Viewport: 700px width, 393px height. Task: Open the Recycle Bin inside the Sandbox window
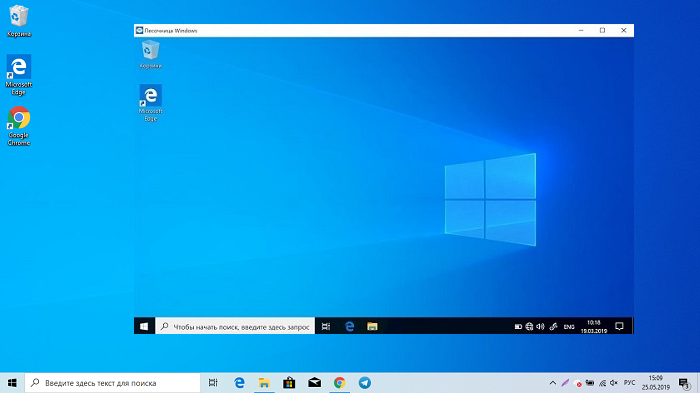point(150,54)
